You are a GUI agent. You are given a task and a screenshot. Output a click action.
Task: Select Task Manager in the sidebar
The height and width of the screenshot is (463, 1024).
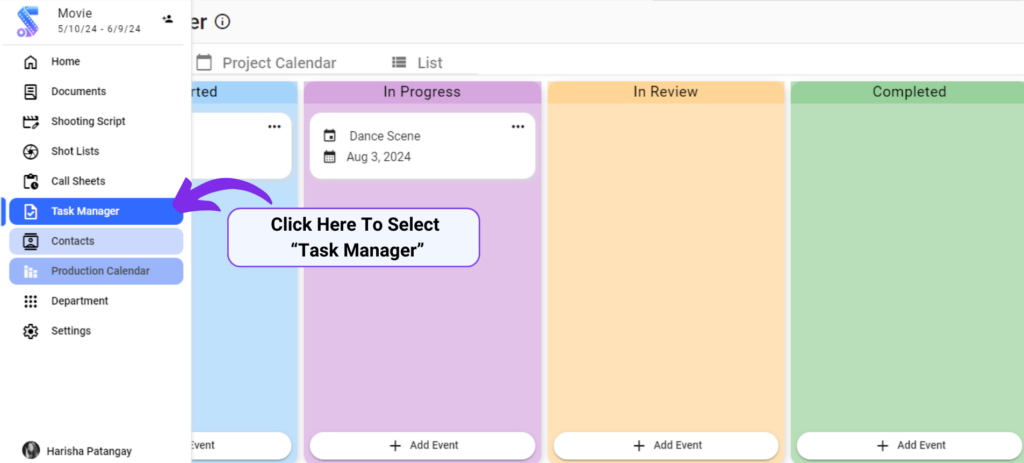point(96,212)
